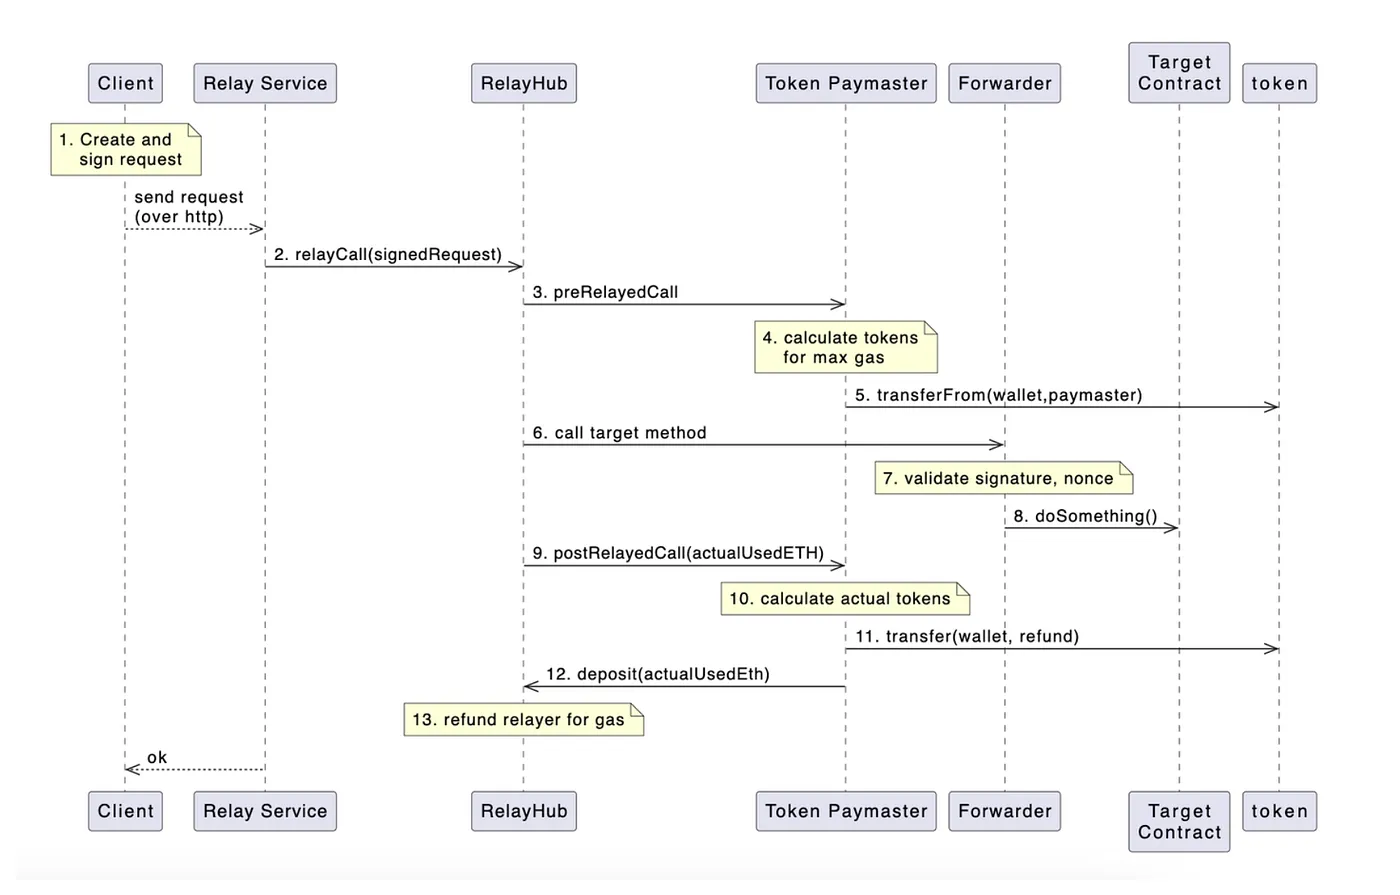Click the Relay Service box in the header row
The height and width of the screenshot is (895, 1400).
265,84
